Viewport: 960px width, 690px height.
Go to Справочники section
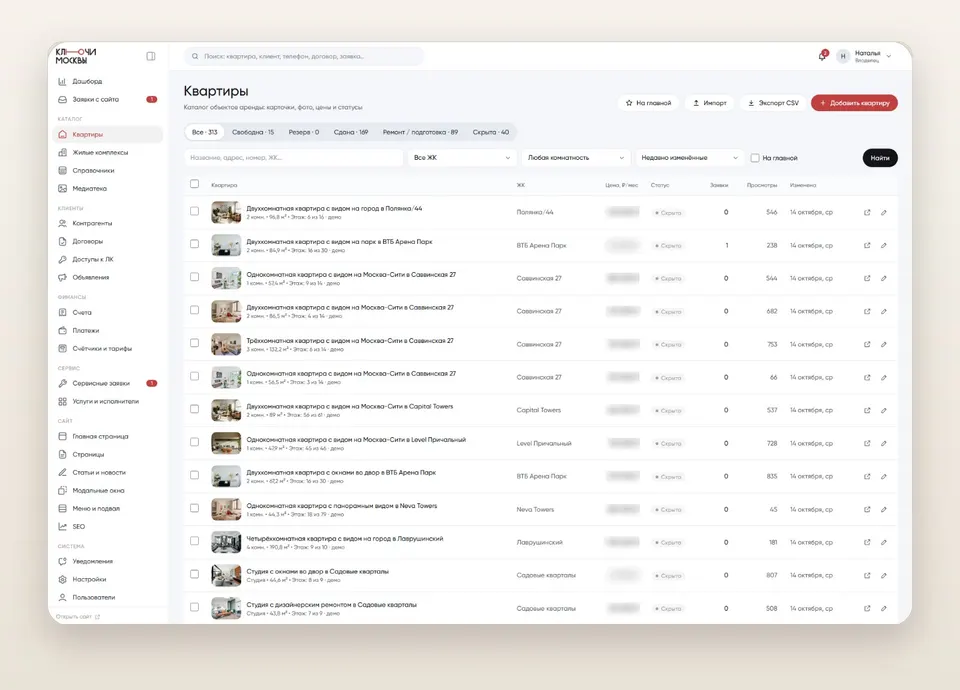click(93, 171)
